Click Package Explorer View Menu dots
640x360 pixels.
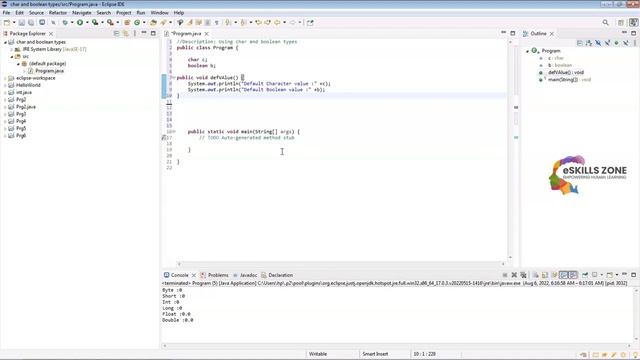[135, 33]
